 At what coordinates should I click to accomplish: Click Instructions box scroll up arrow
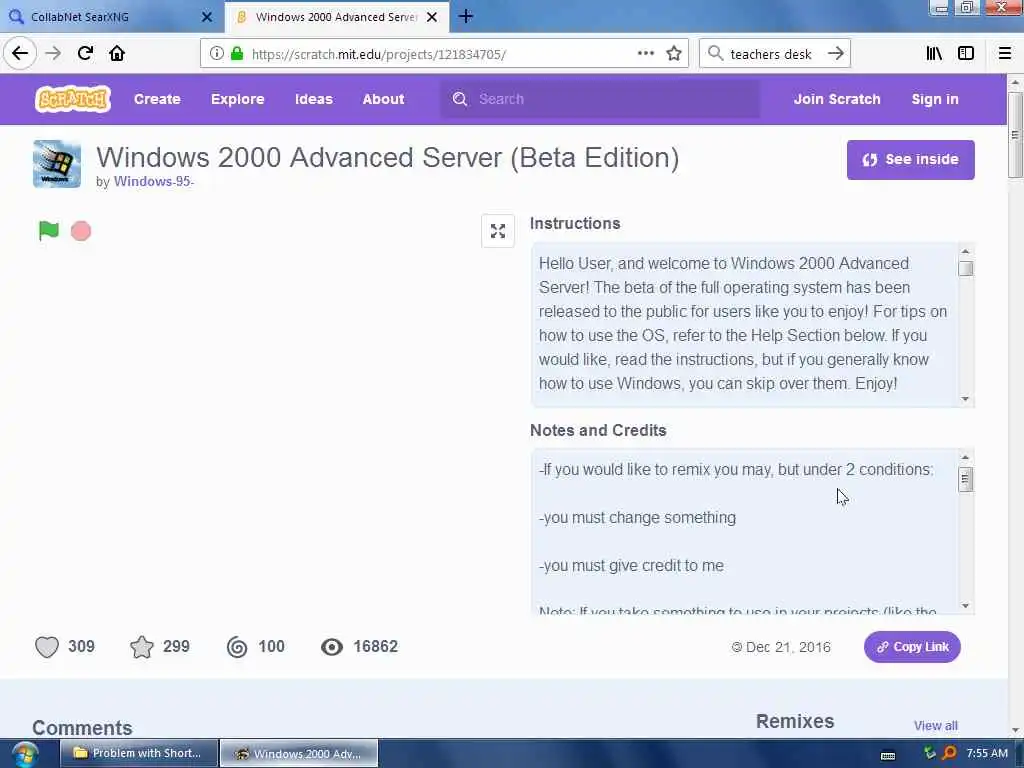click(965, 251)
